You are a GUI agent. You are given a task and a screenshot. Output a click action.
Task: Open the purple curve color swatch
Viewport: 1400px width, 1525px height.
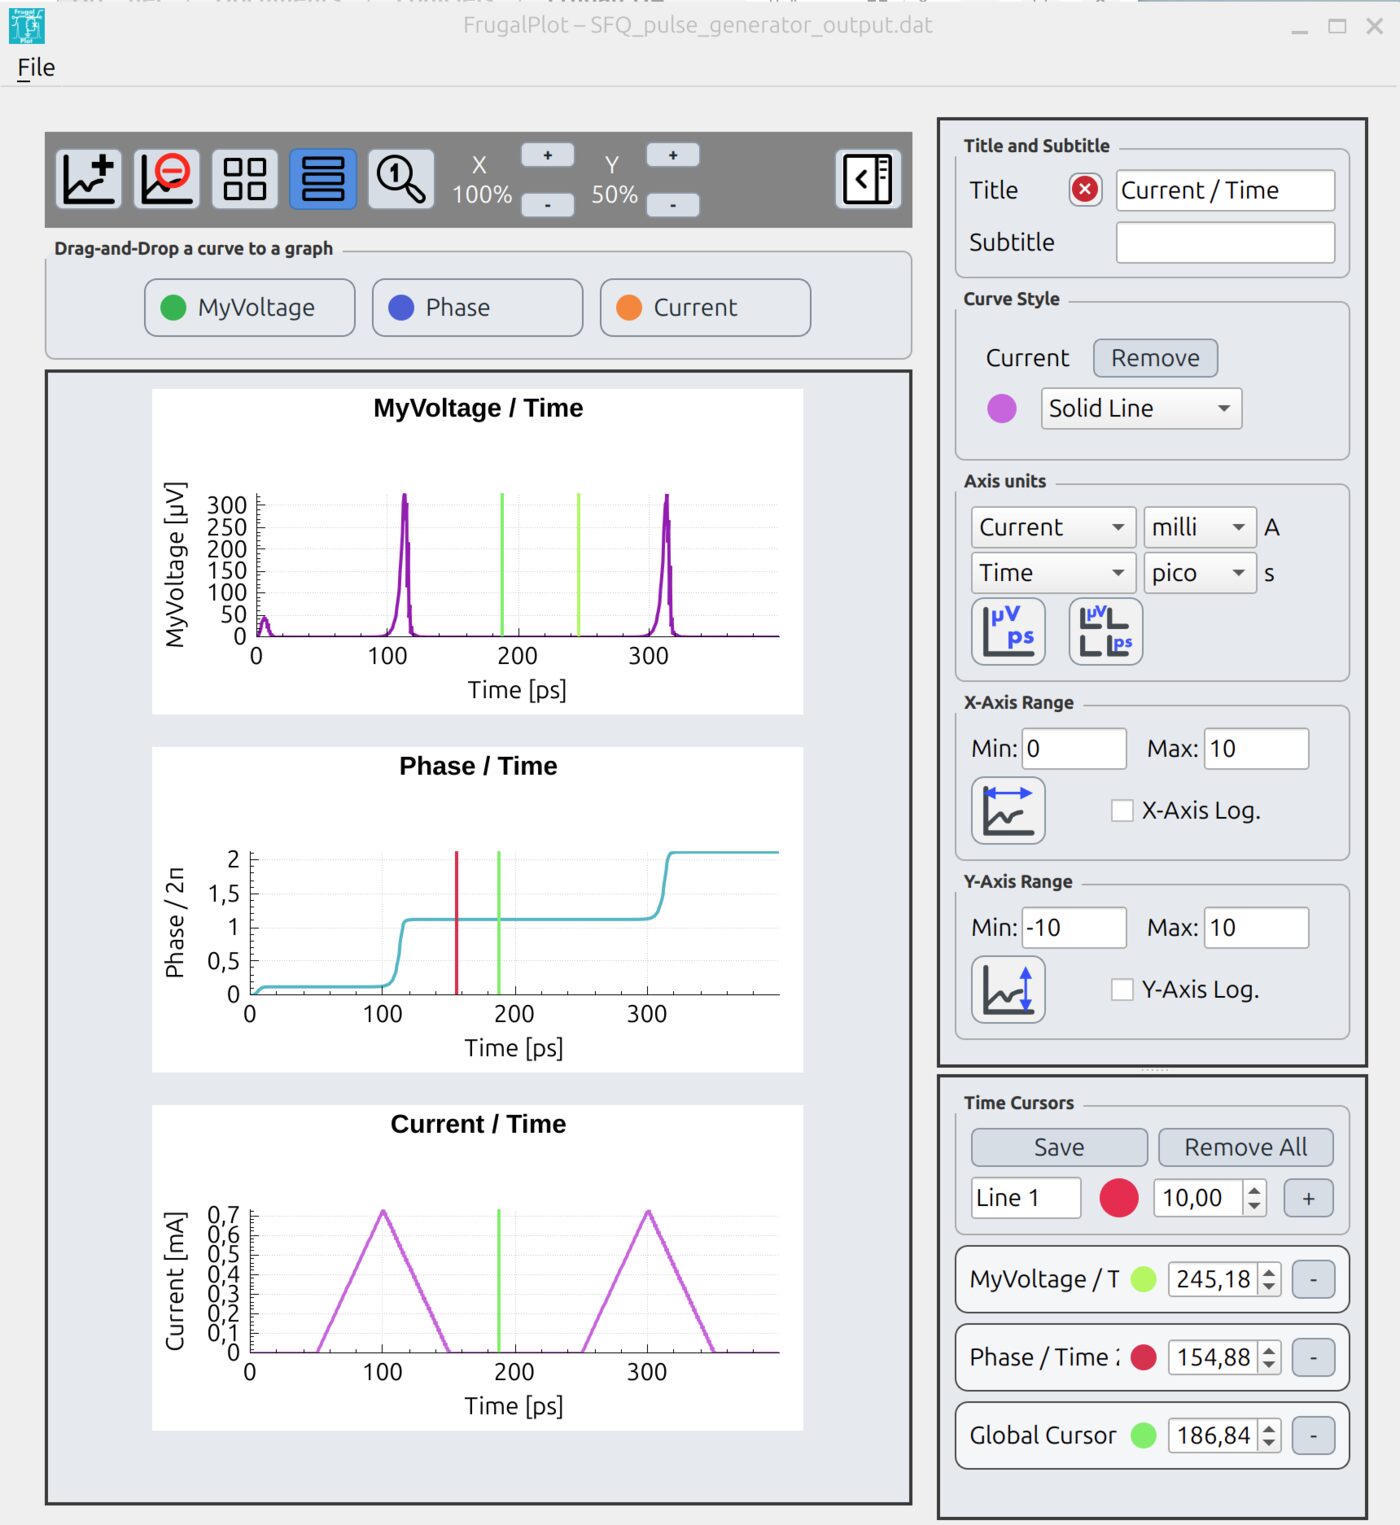pos(1002,408)
